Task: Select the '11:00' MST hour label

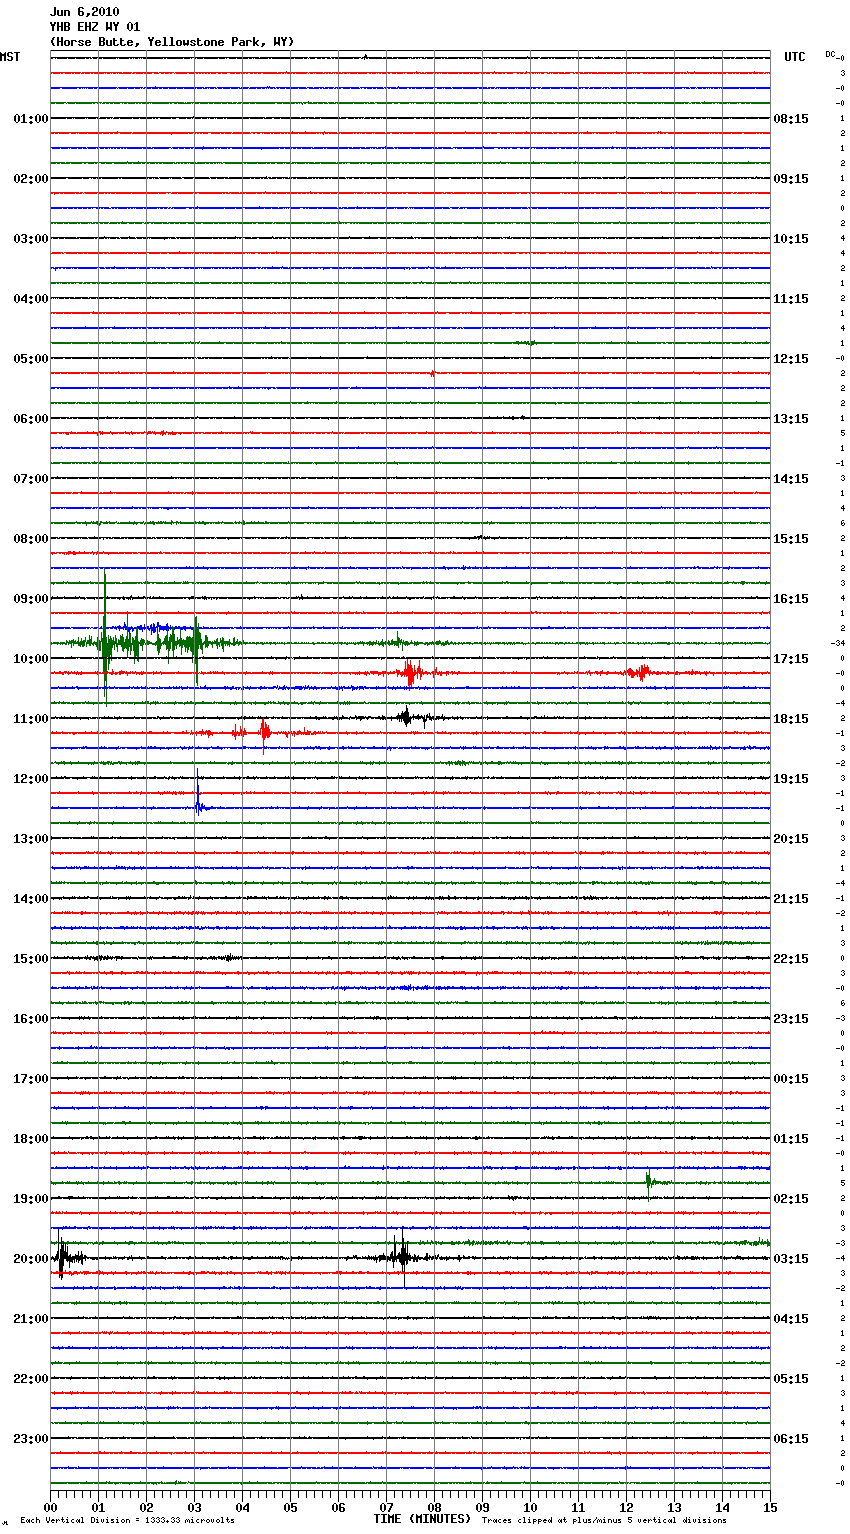Action: (30, 719)
